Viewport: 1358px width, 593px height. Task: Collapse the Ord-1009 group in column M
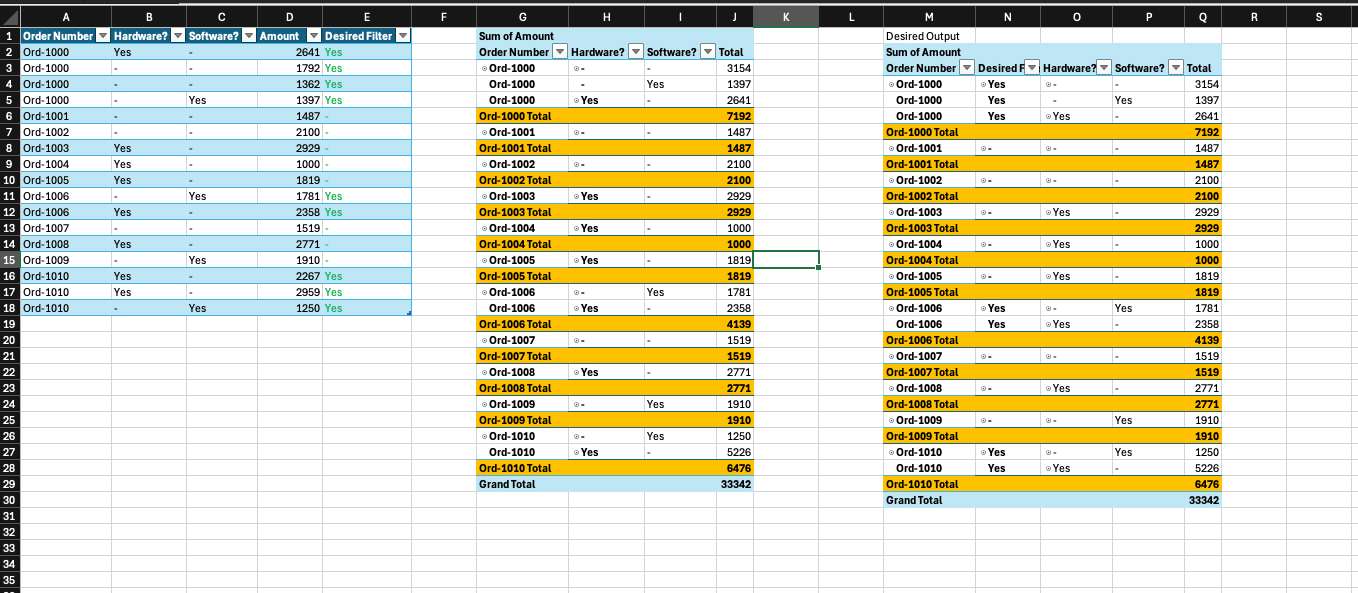pyautogui.click(x=891, y=420)
